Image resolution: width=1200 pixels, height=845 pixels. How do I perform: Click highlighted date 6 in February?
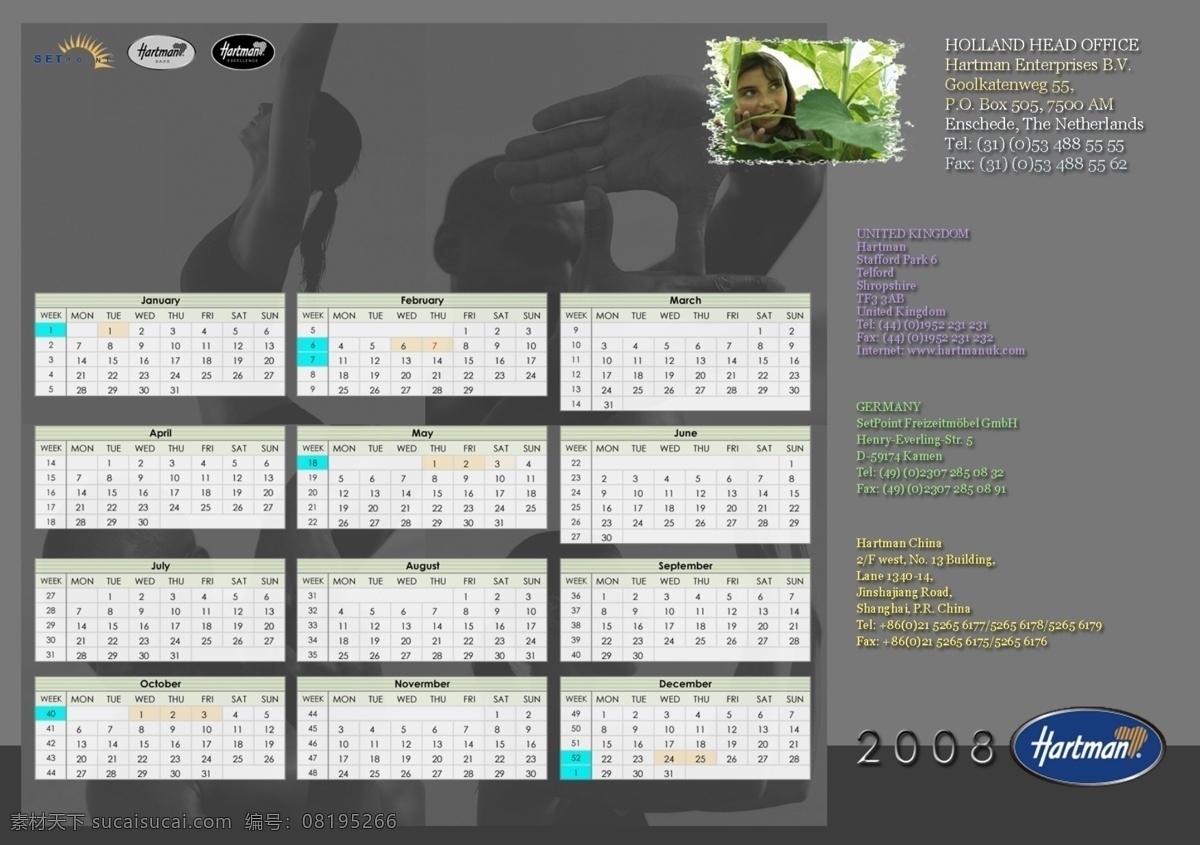pyautogui.click(x=406, y=345)
